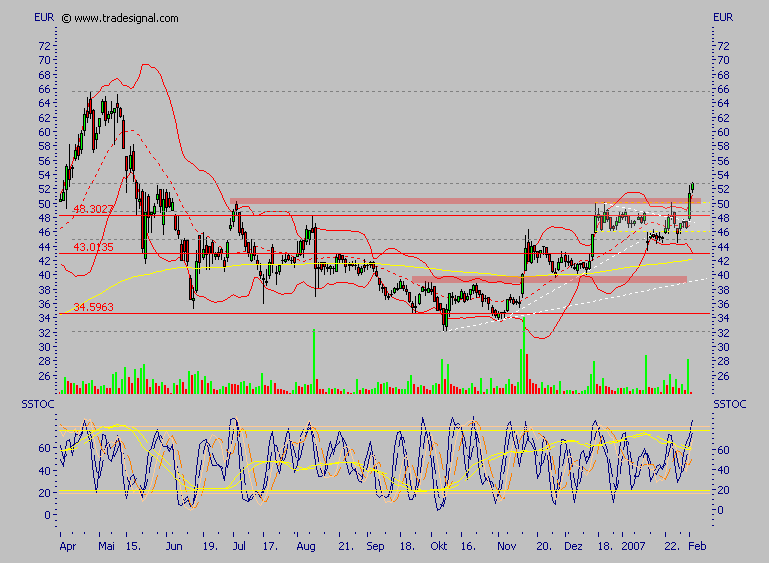Click the EUR label in top-right corner
Screen dimensions: 769x563
(x=723, y=18)
